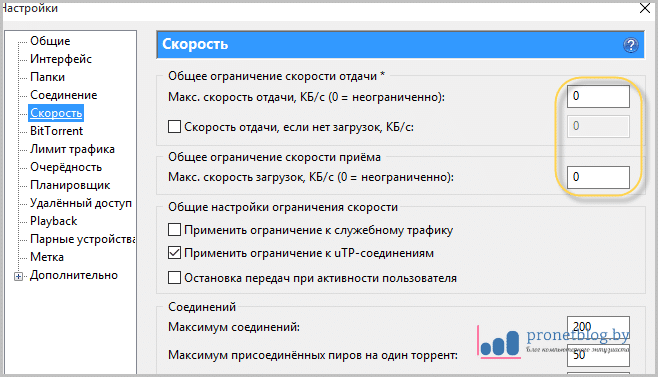Screen dimensions: 658x377
Task: Open the BitTorrent section
Action: pos(56,131)
